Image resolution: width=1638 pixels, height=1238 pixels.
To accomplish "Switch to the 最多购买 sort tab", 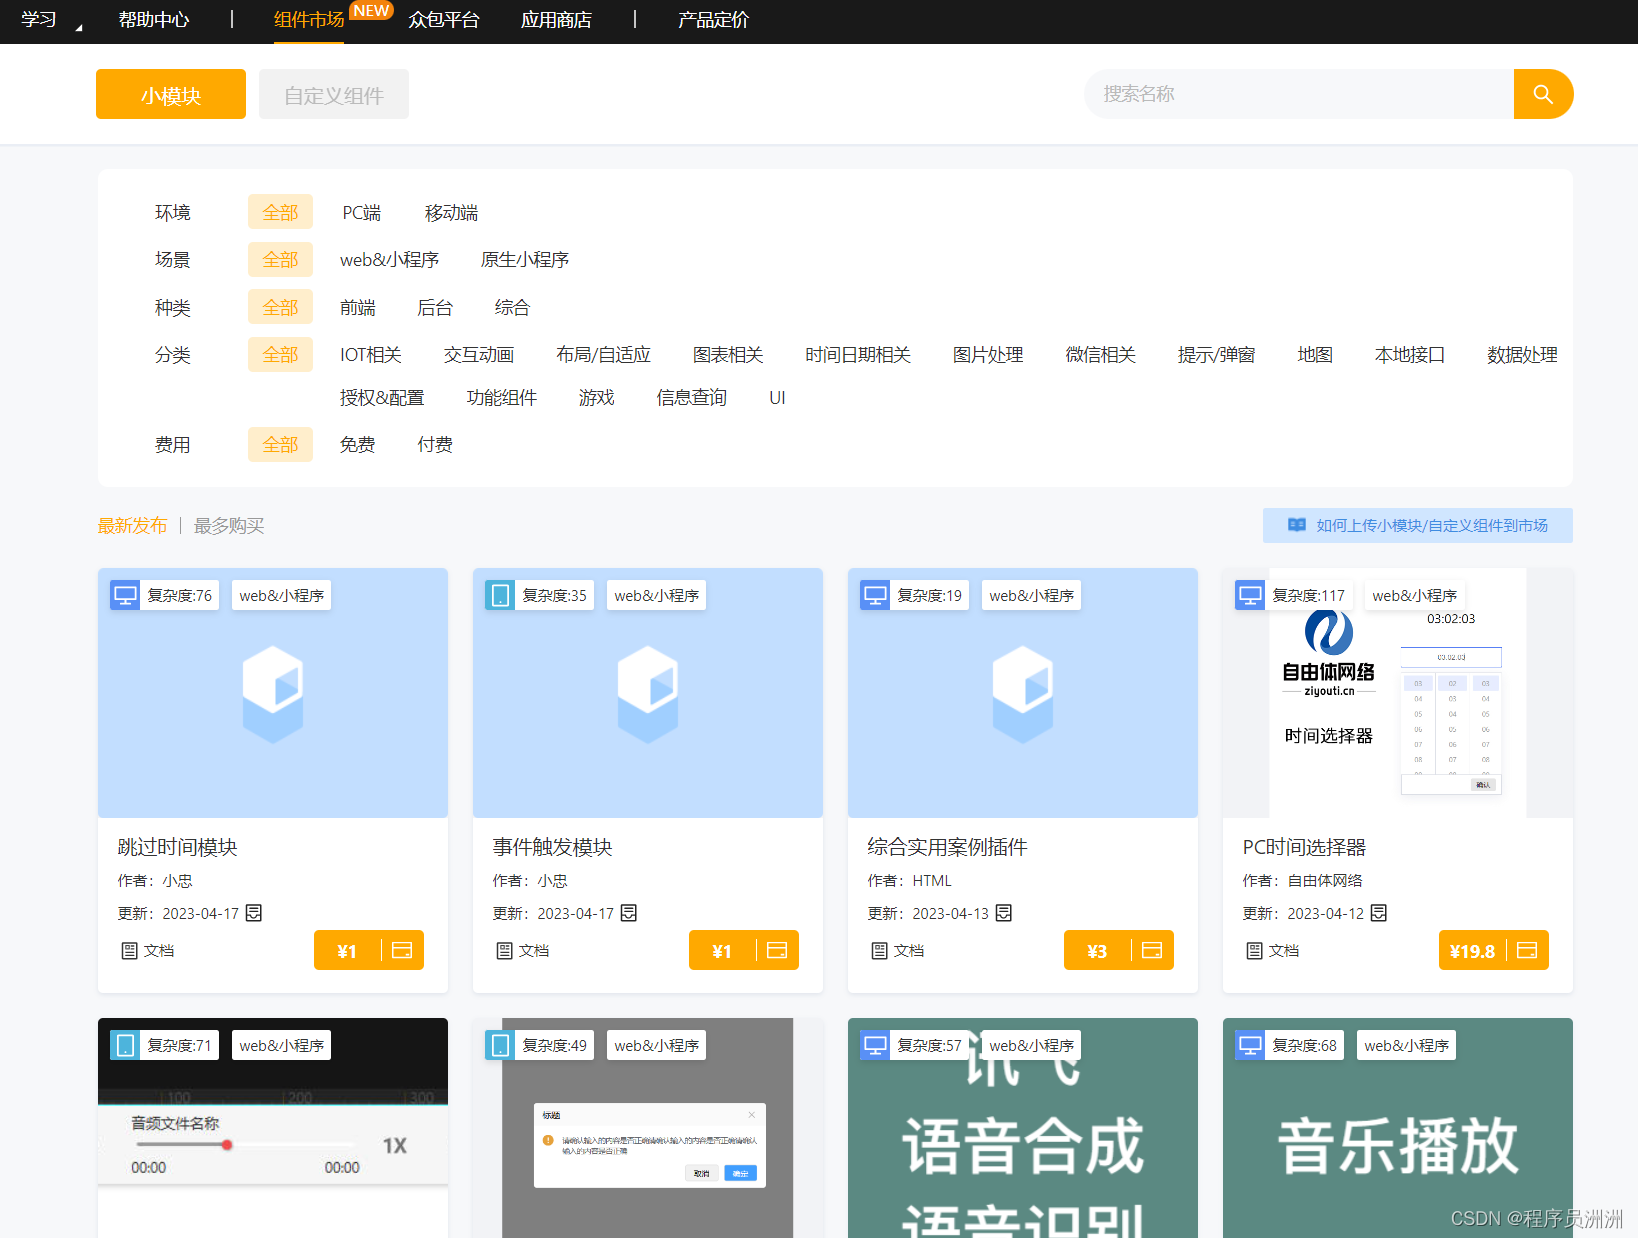I will coord(228,525).
